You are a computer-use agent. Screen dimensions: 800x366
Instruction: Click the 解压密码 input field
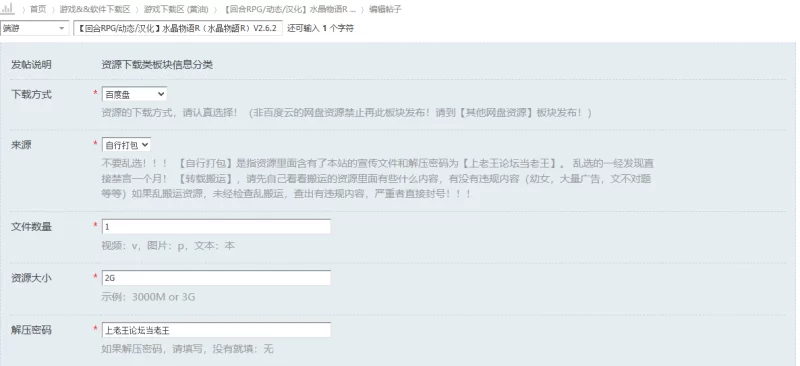(x=216, y=330)
